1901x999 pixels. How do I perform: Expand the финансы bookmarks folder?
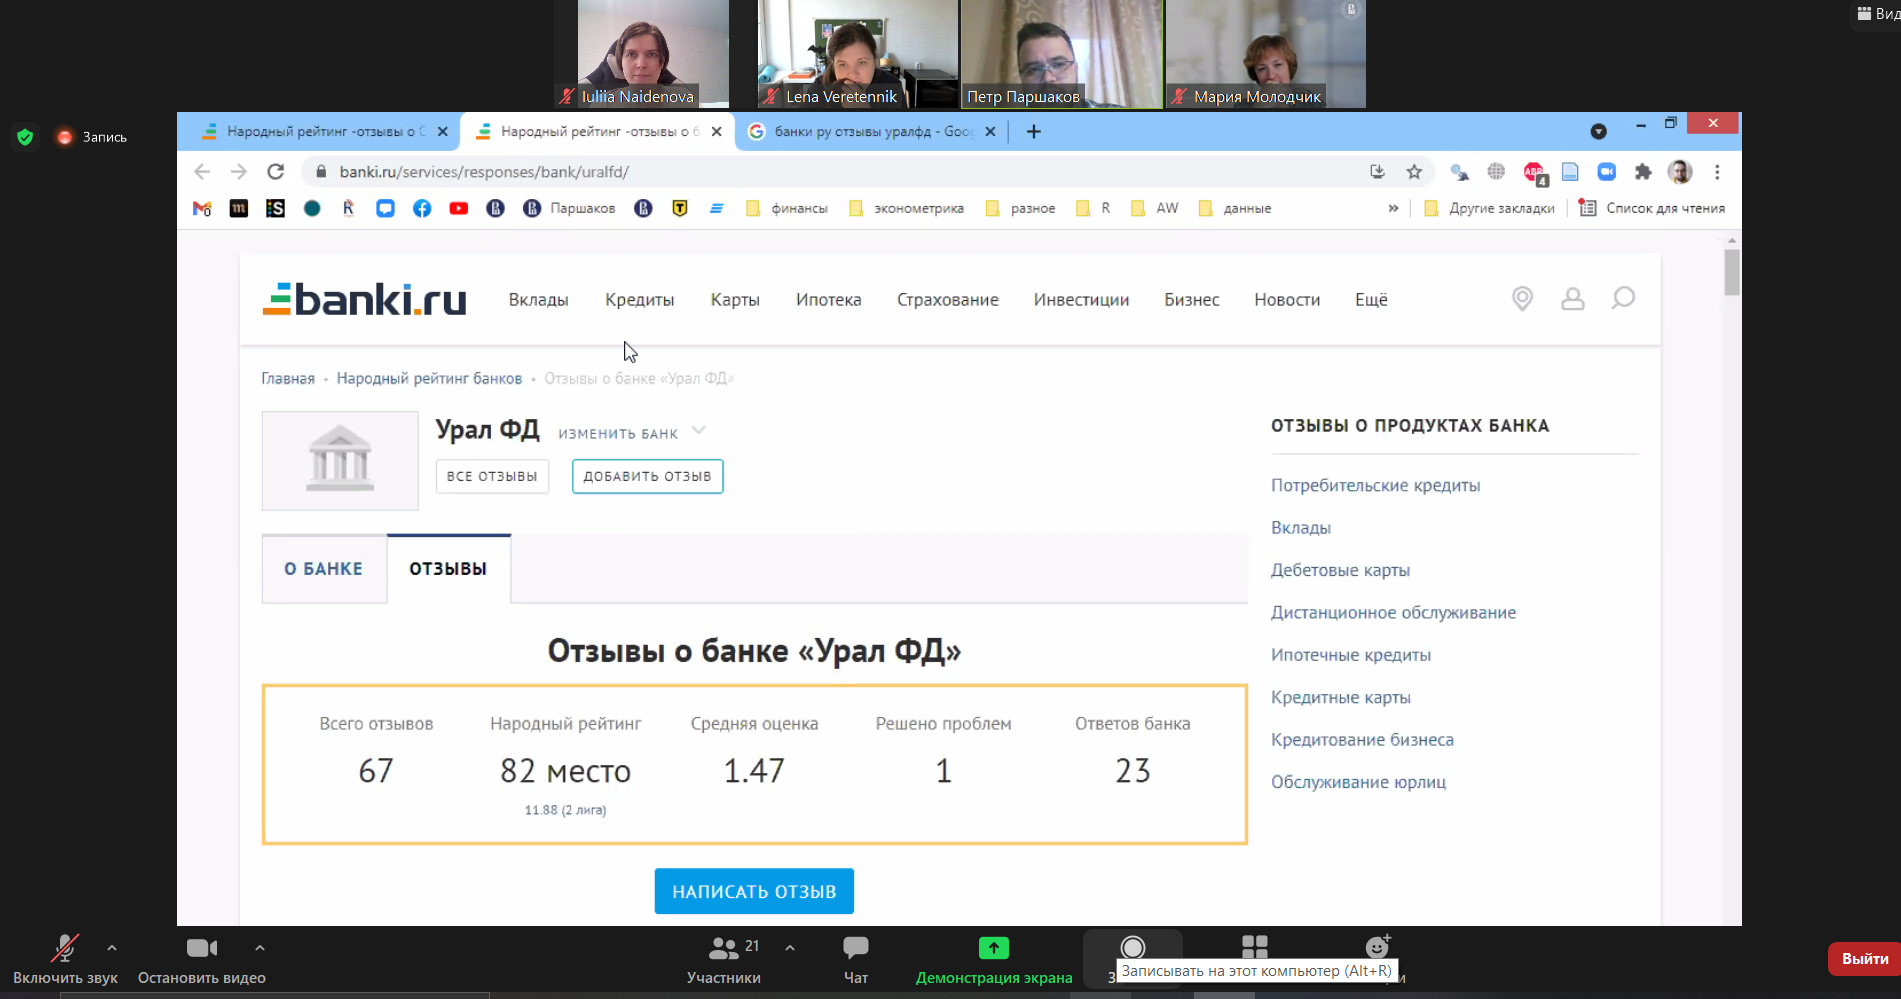787,208
